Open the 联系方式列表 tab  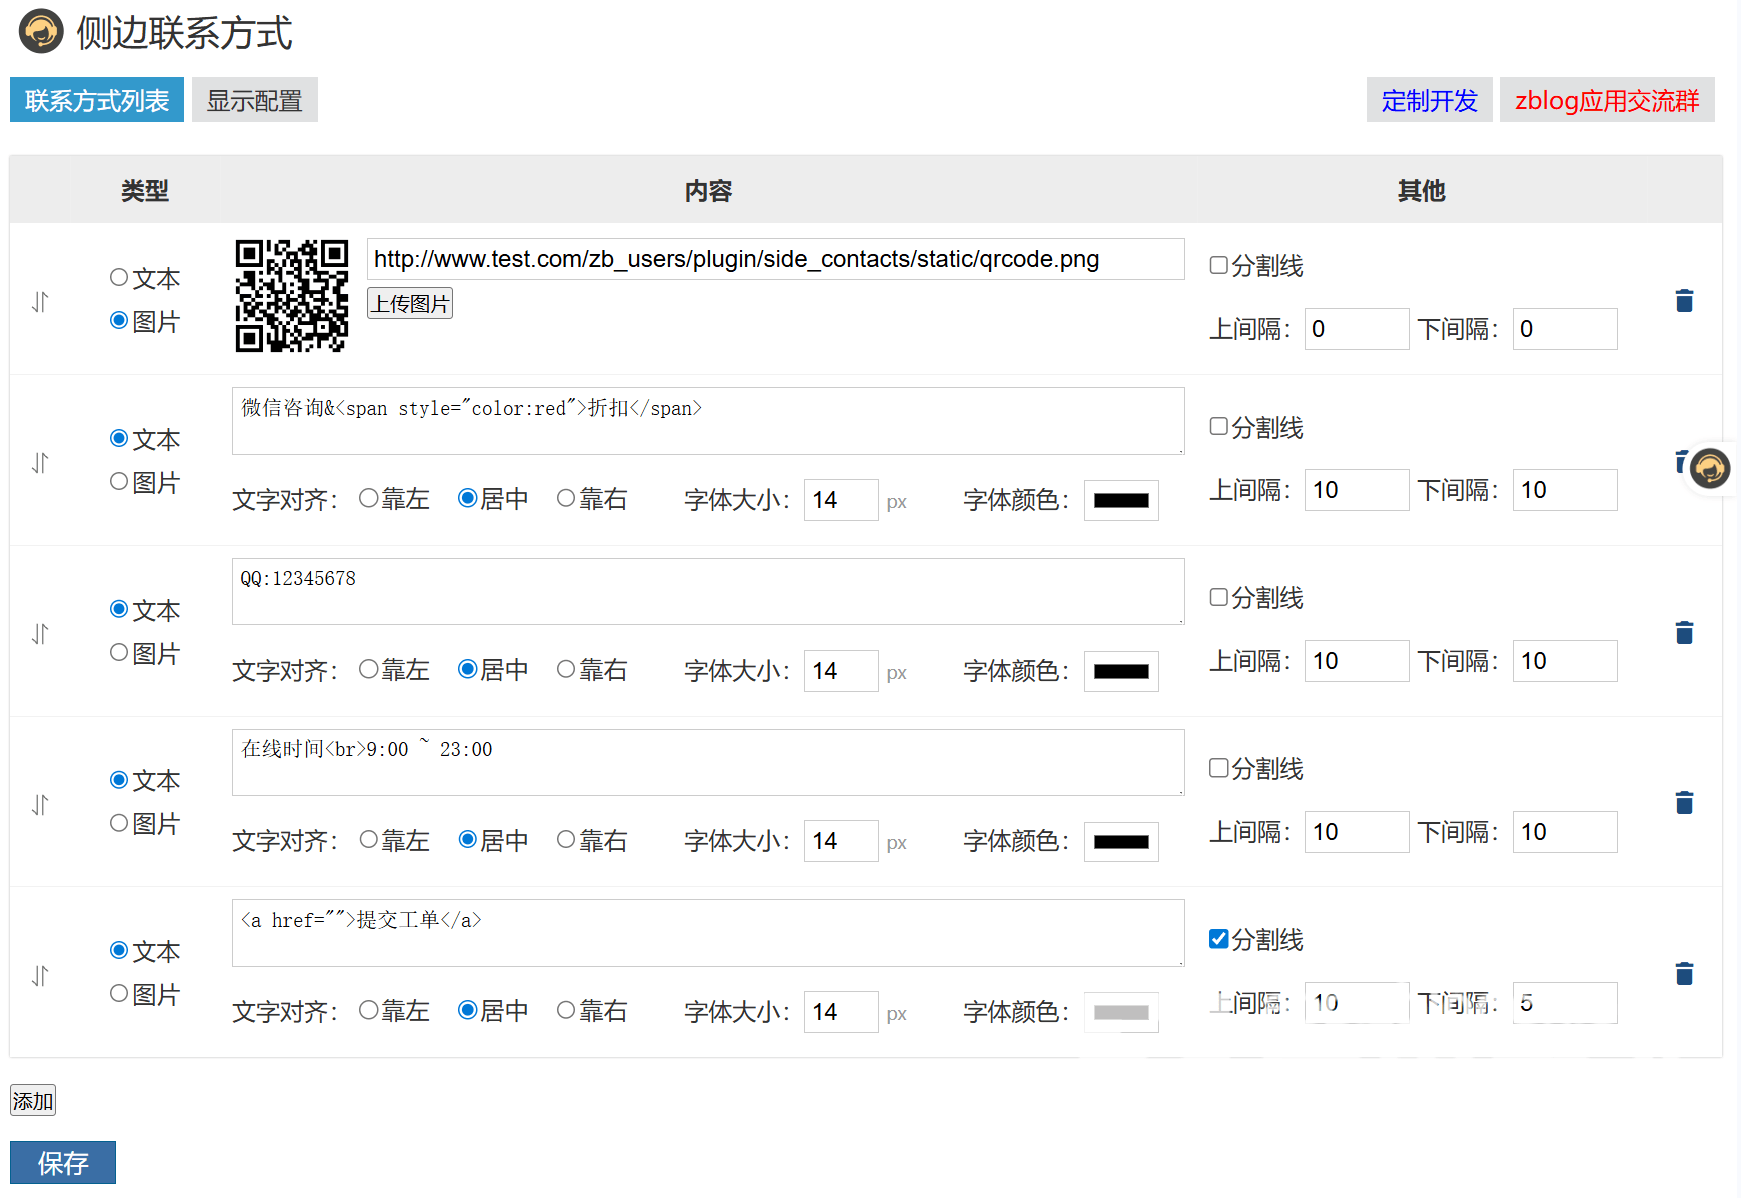97,100
